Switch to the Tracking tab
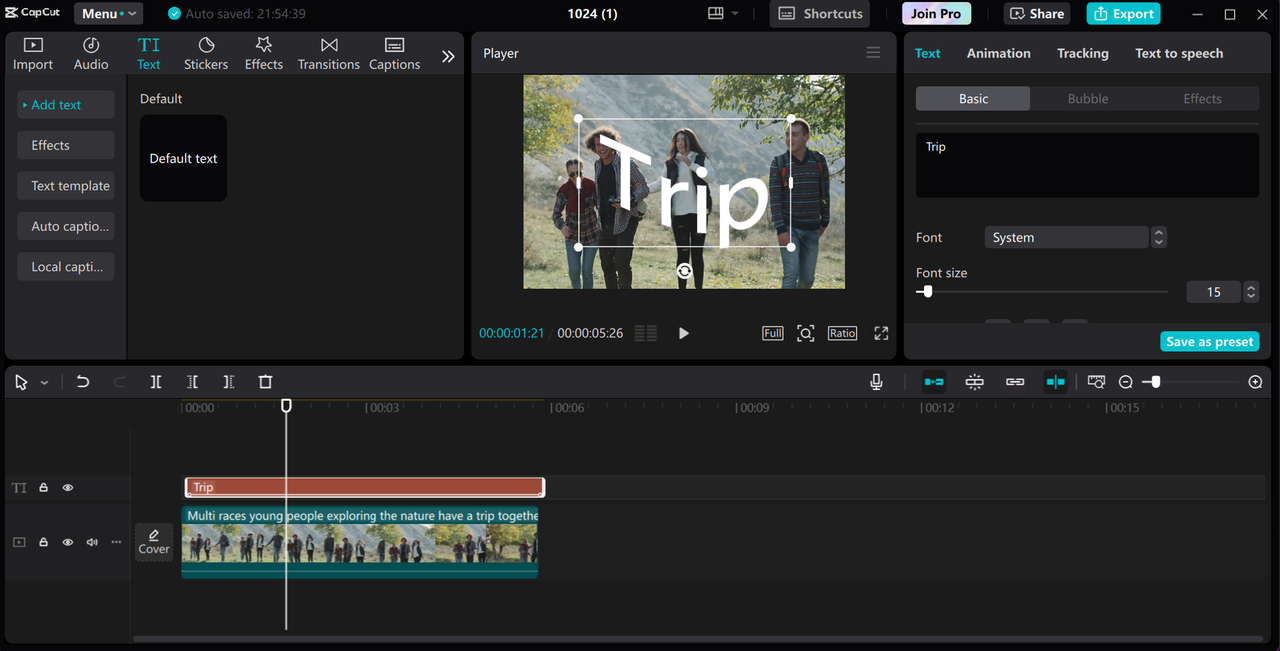1280x651 pixels. 1083,53
